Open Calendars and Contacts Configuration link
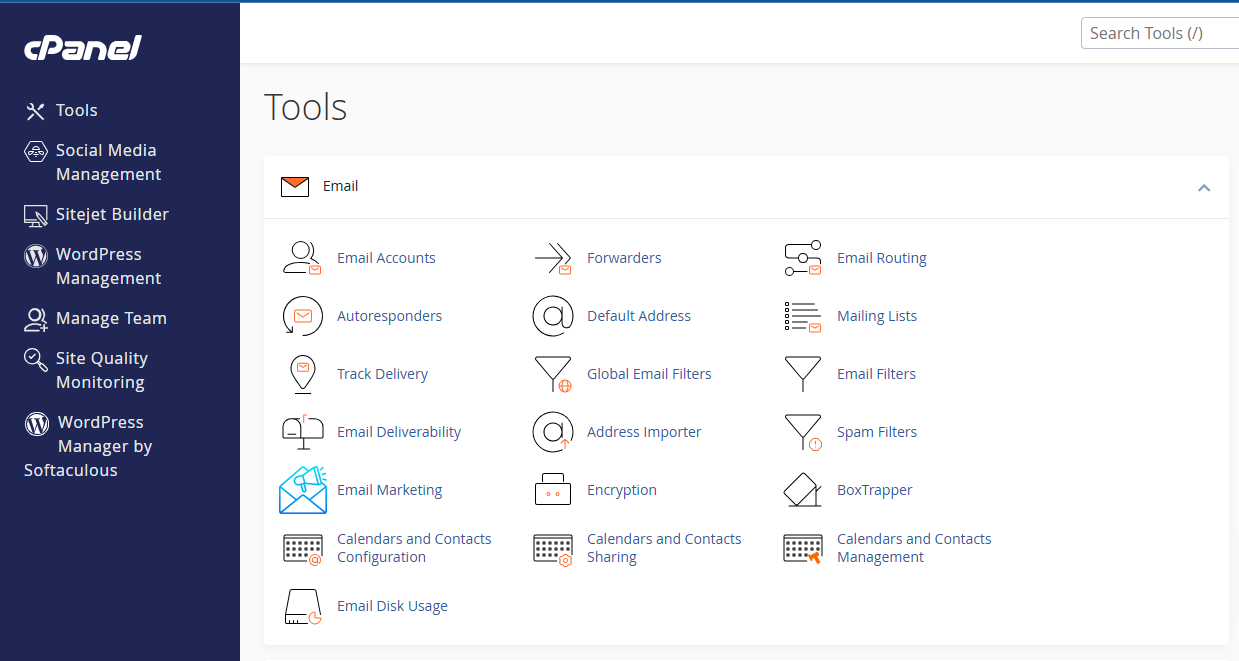Image resolution: width=1239 pixels, height=661 pixels. click(x=414, y=548)
